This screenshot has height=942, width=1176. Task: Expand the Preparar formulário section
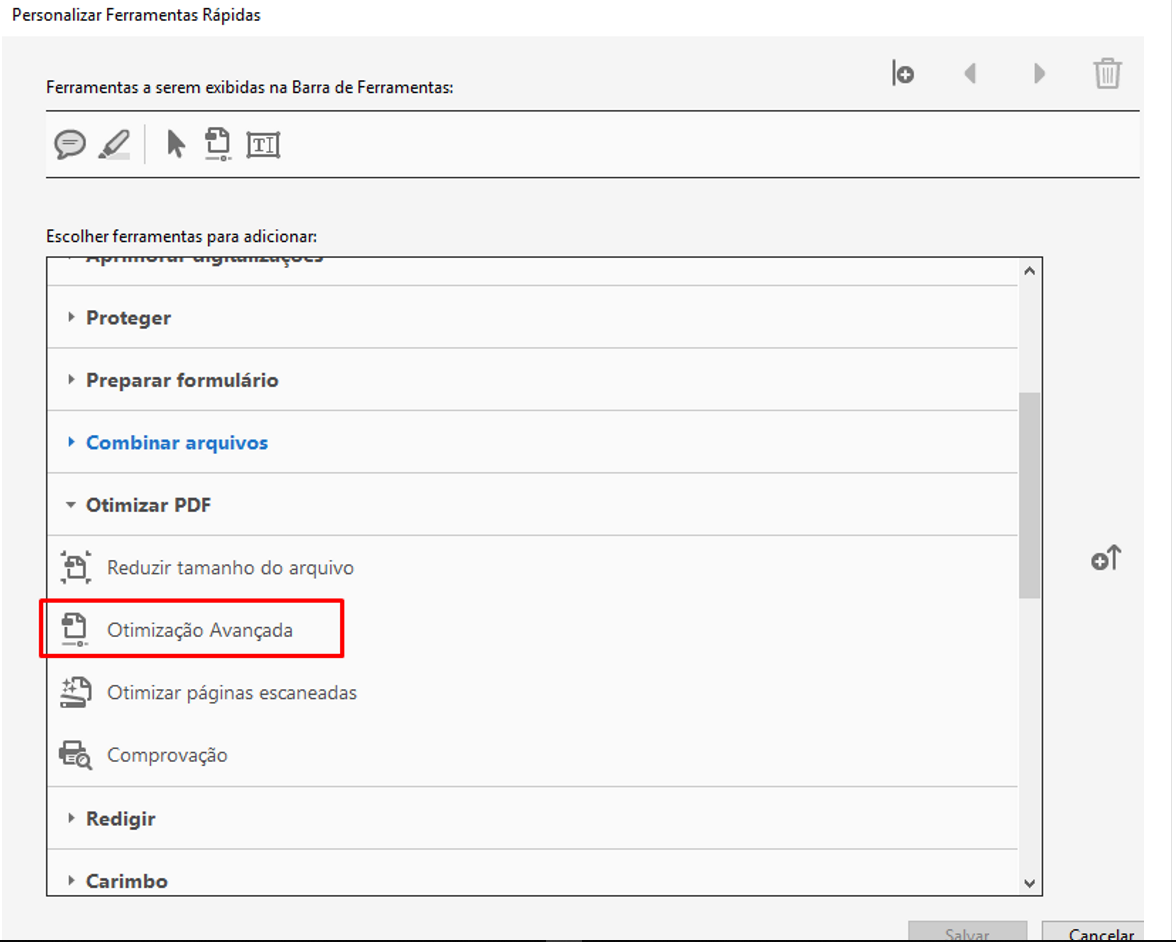point(182,381)
